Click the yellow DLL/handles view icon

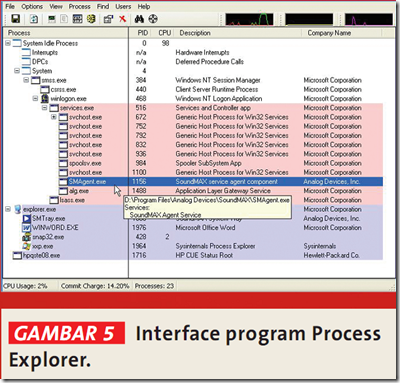point(91,19)
